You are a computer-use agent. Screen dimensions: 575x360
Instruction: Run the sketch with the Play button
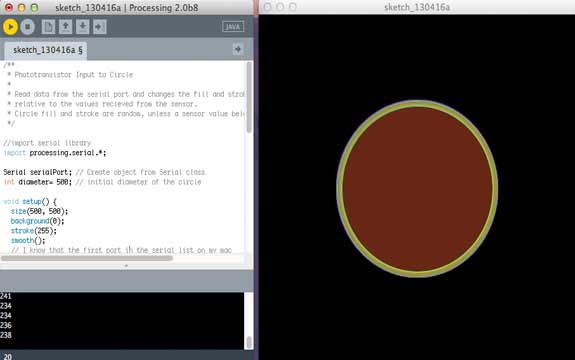pos(11,27)
